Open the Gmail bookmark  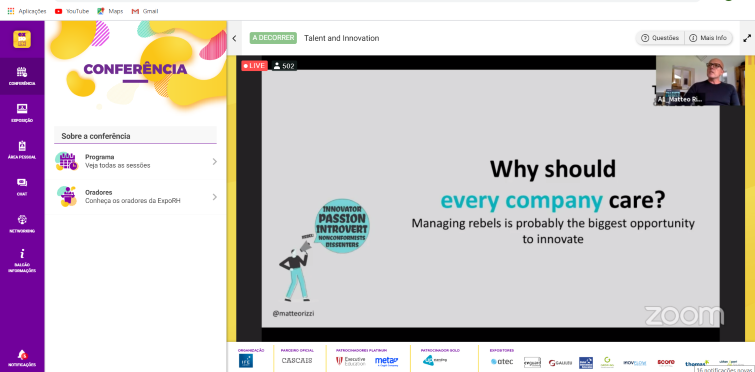click(145, 11)
